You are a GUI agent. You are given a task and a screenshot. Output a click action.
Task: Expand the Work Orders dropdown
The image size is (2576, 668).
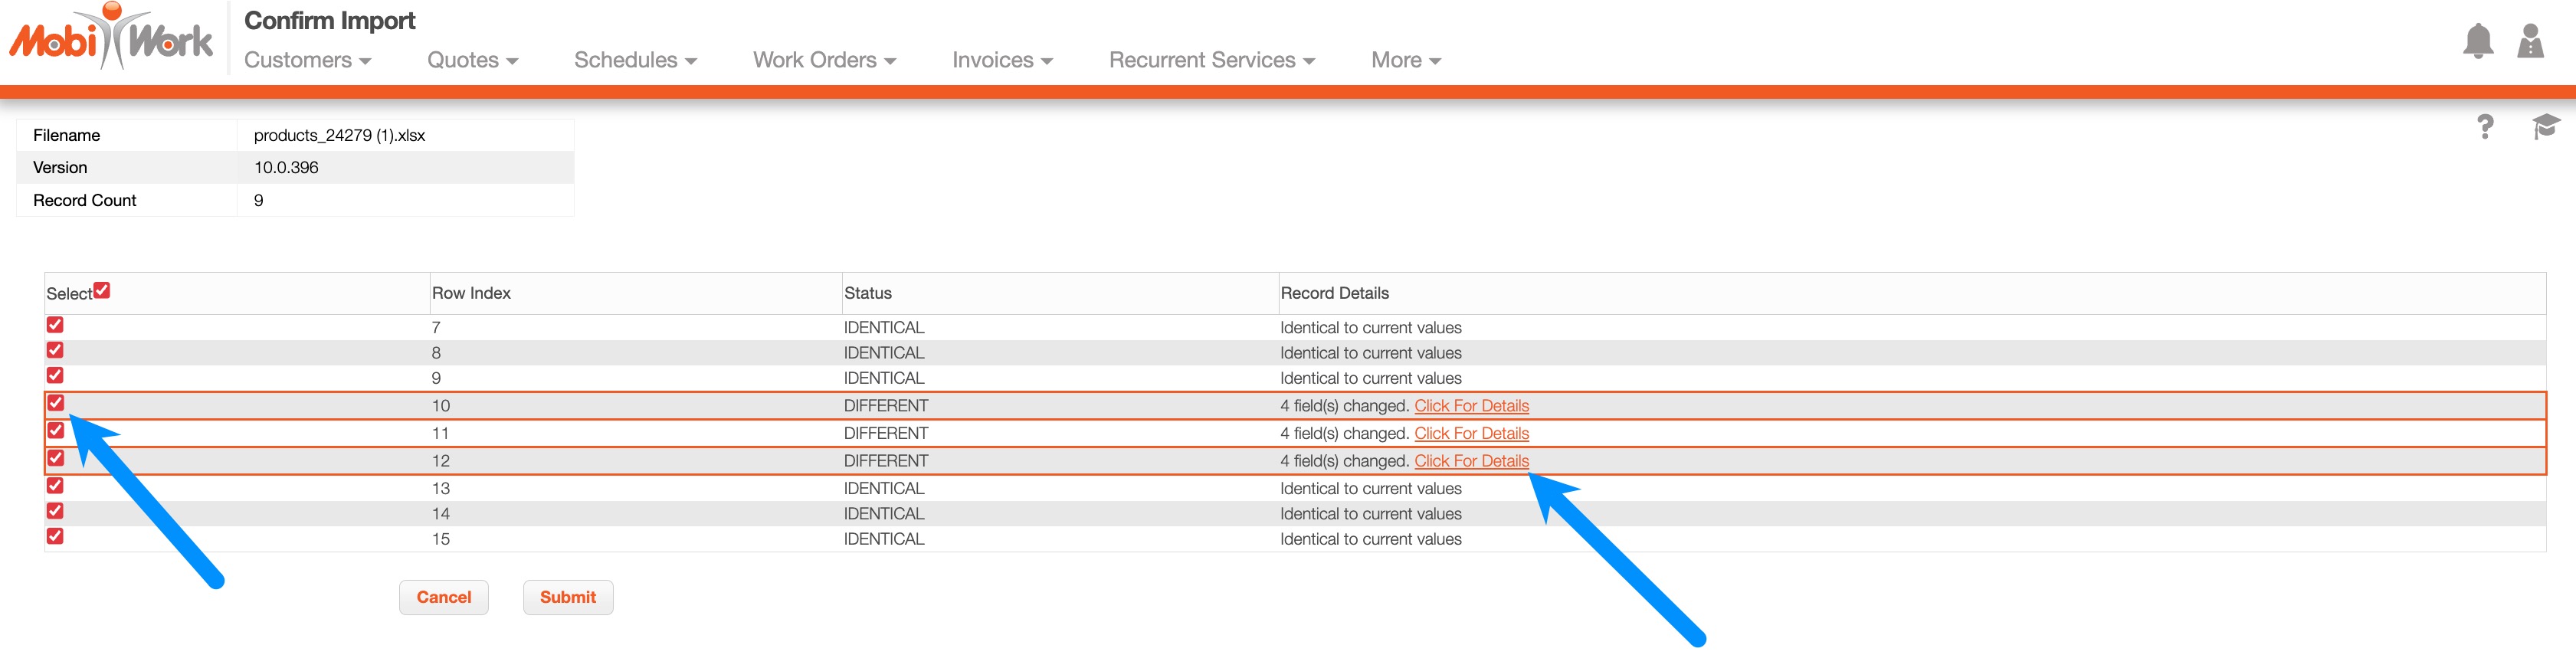pyautogui.click(x=823, y=60)
